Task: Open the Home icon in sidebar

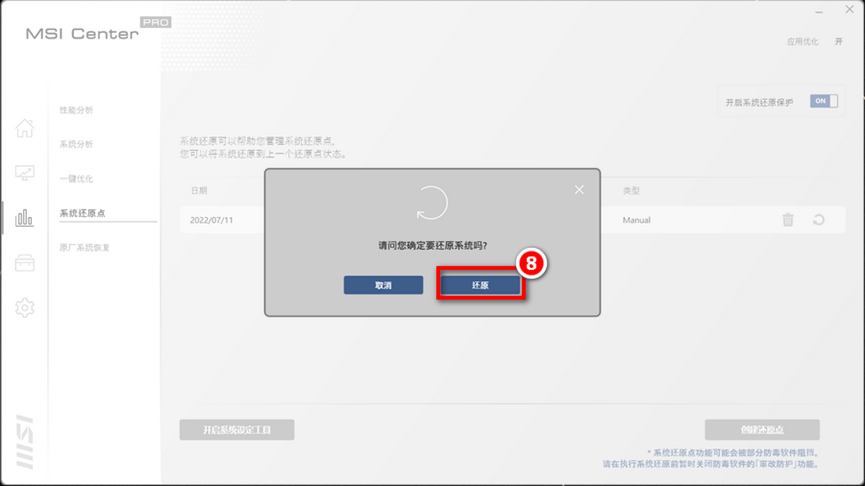Action: [25, 128]
